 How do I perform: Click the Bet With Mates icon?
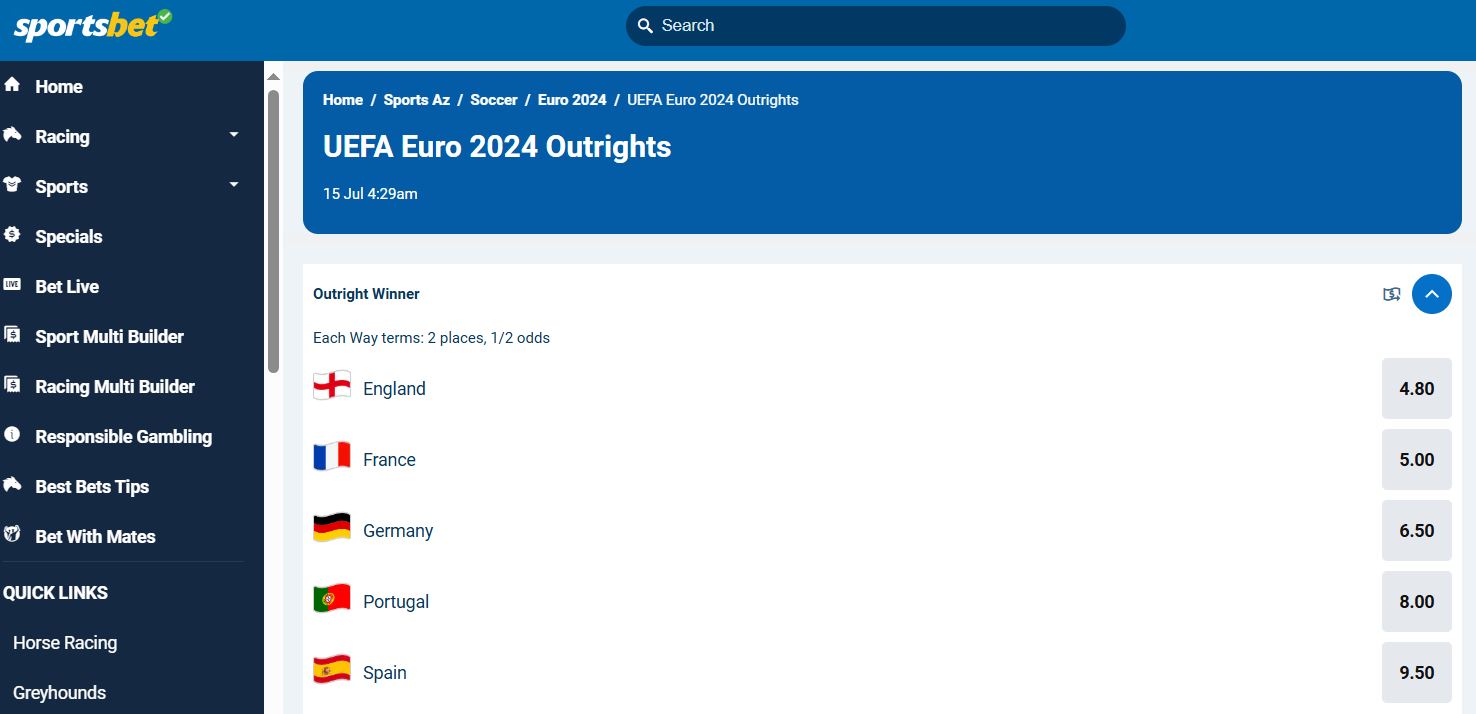(x=12, y=535)
